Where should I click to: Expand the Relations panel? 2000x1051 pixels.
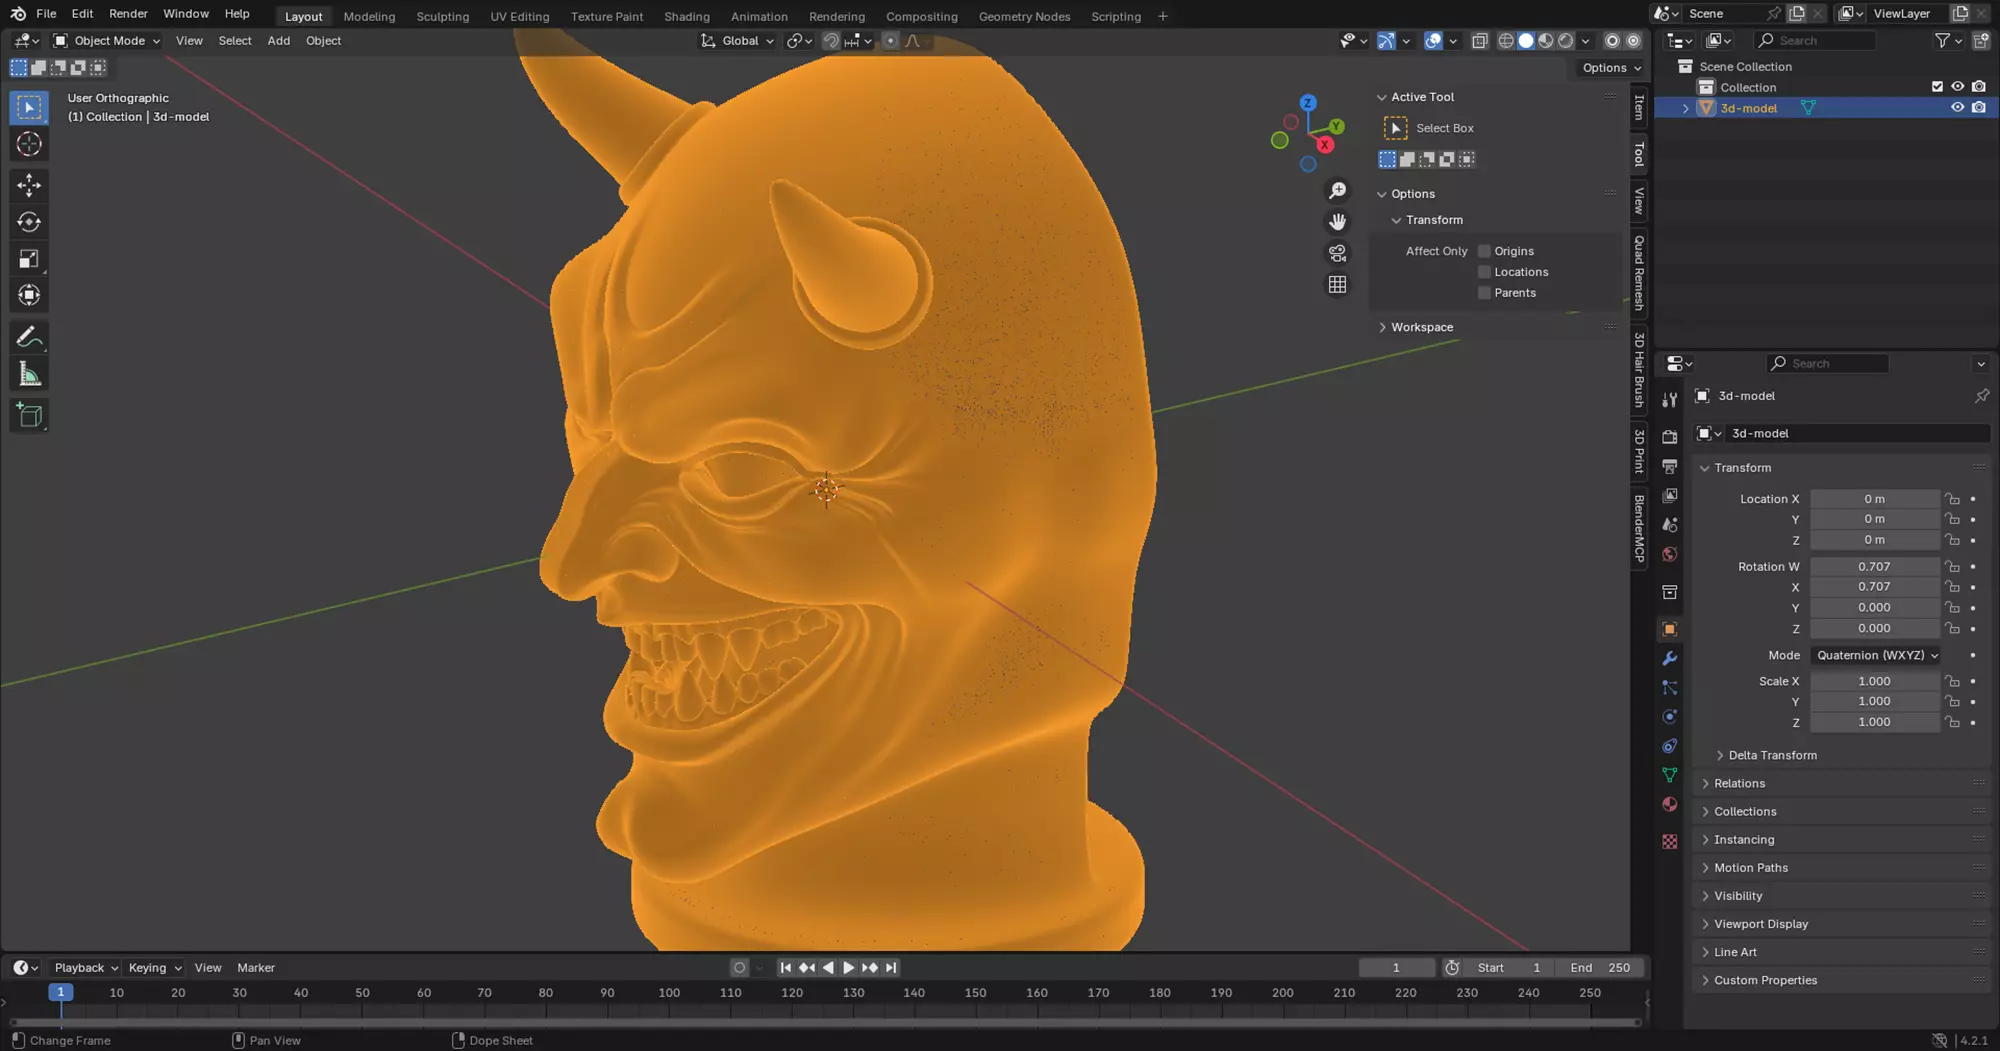1739,783
